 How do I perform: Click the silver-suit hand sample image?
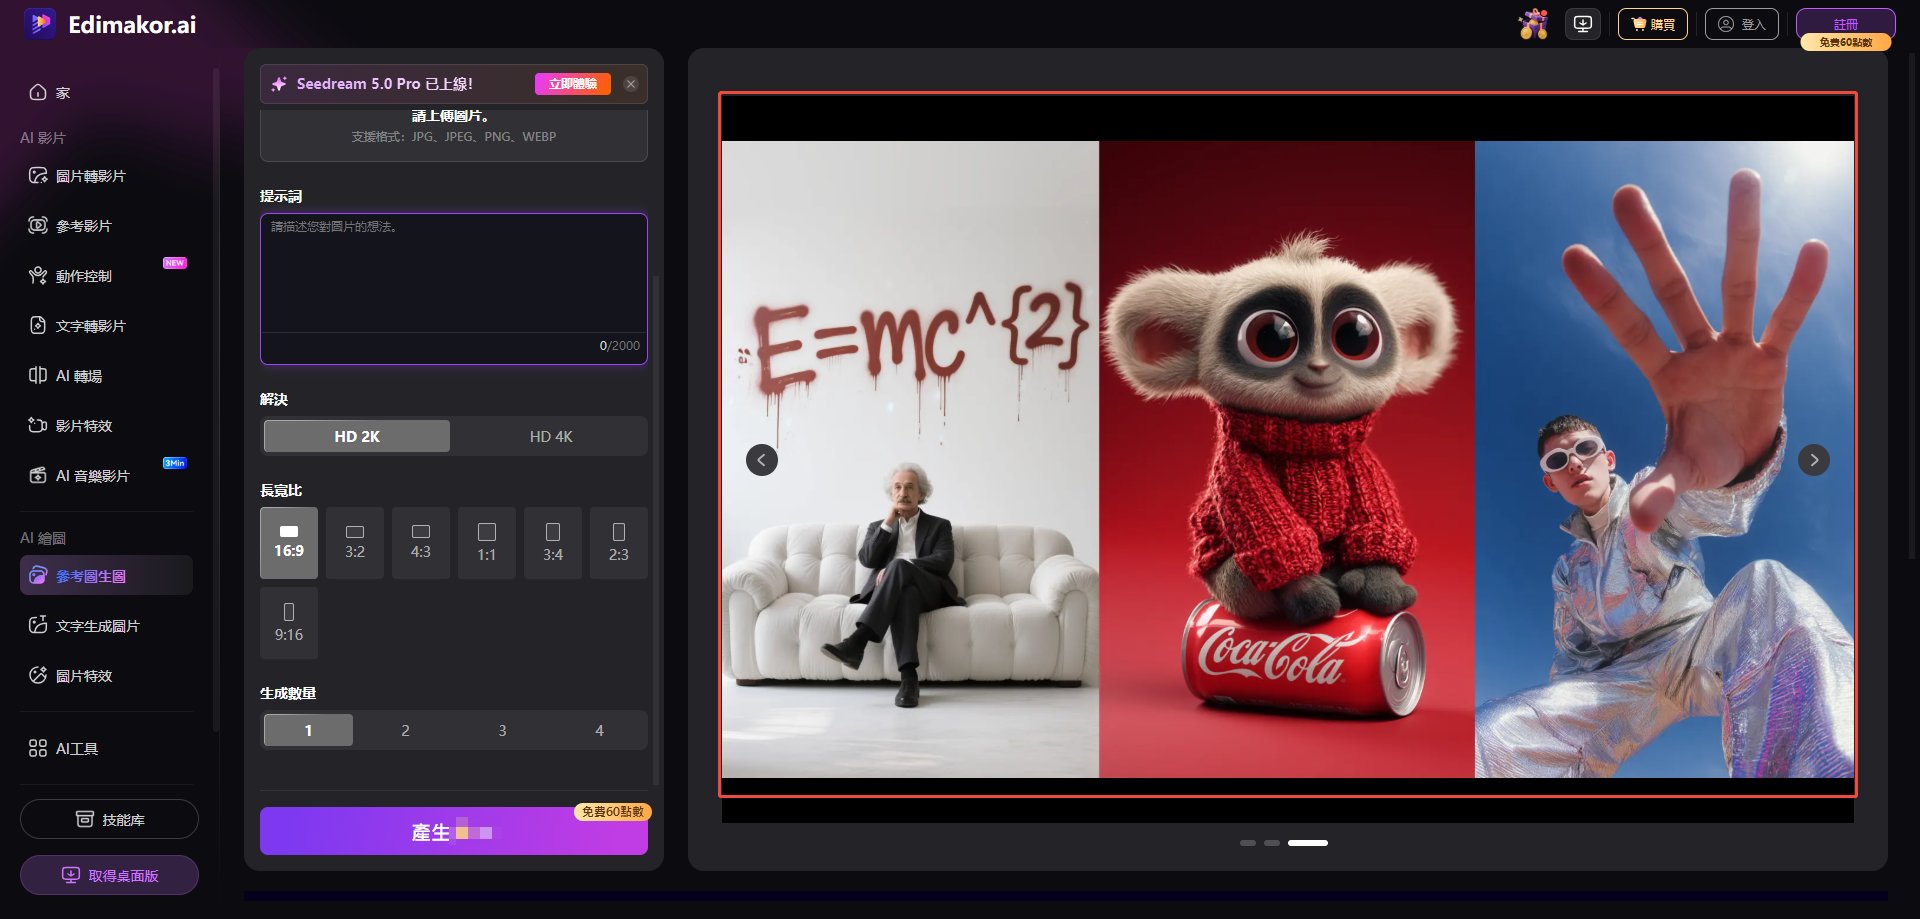(x=1664, y=459)
